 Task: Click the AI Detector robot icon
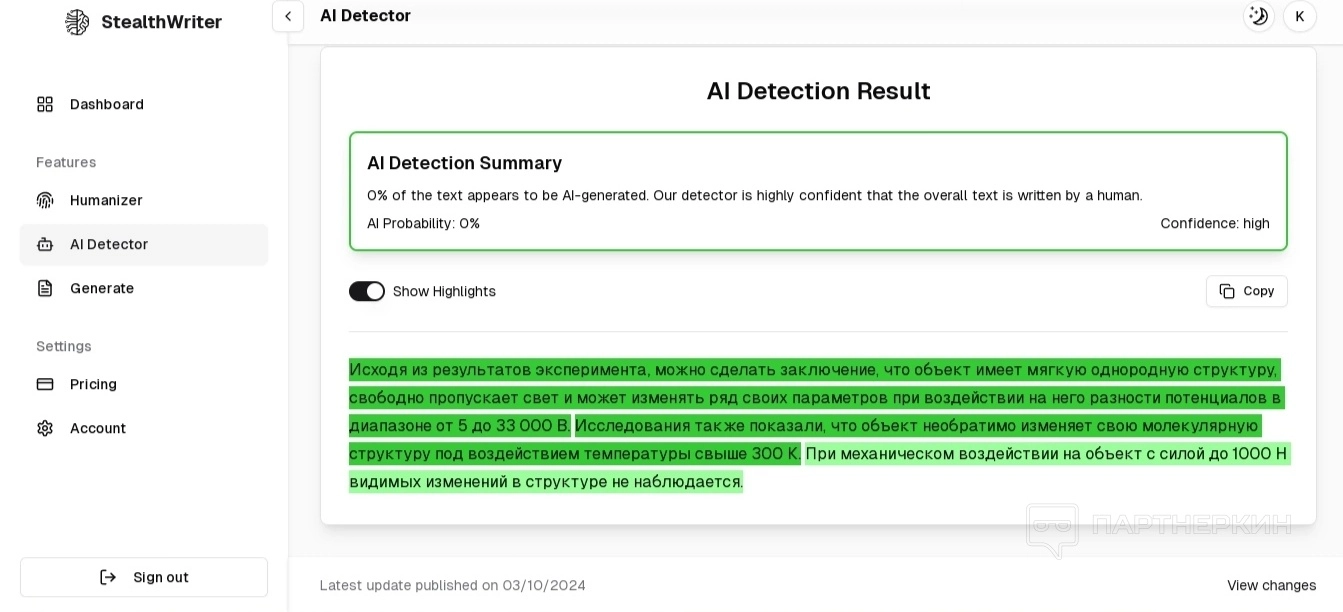coord(45,244)
